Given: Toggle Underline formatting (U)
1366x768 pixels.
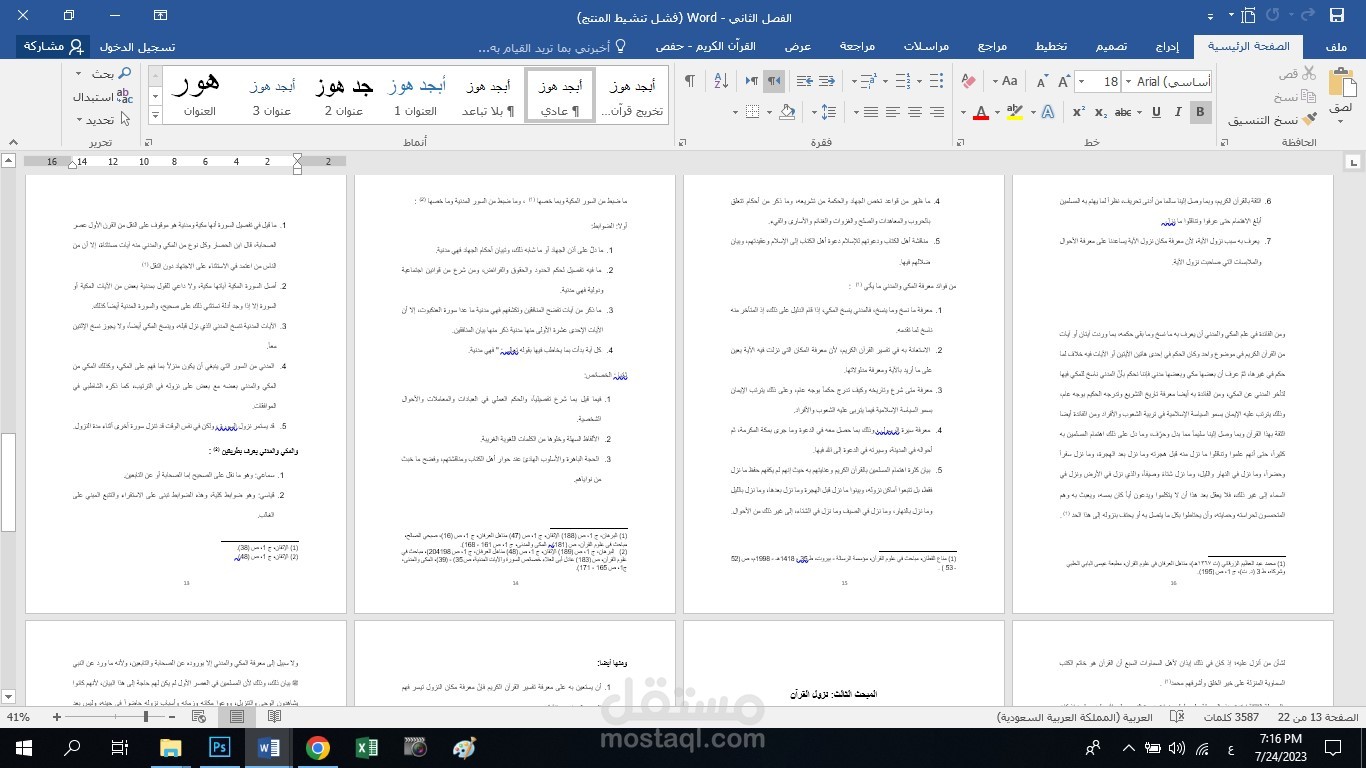Looking at the screenshot, I should pos(1156,112).
